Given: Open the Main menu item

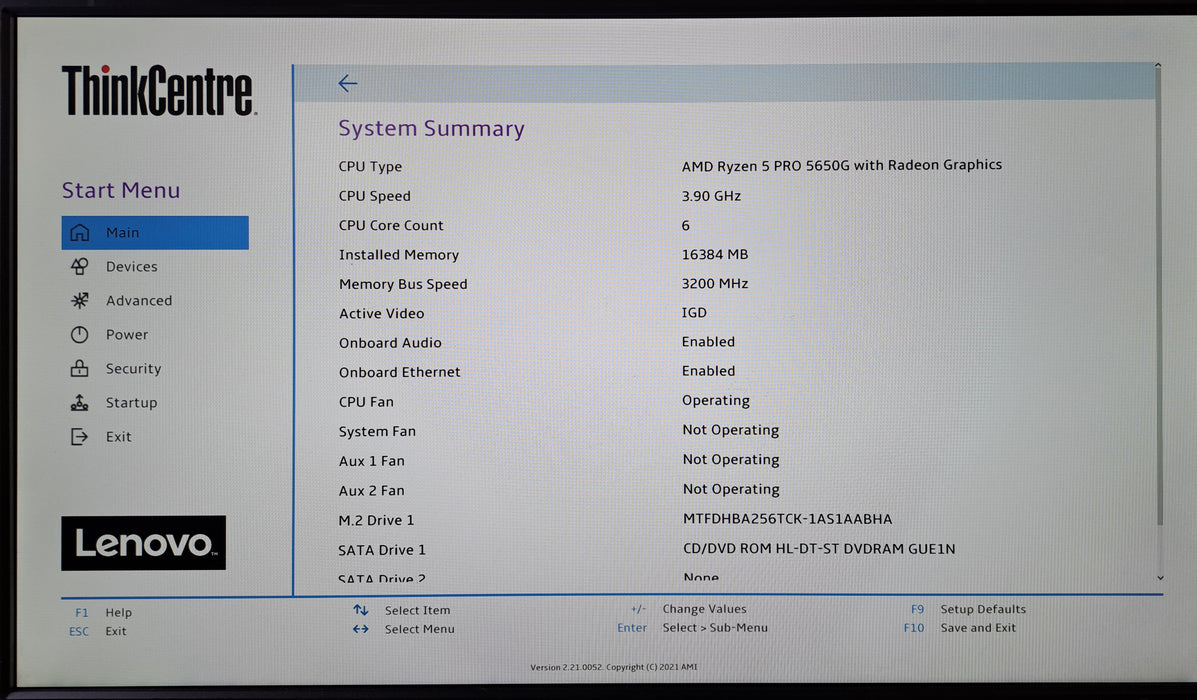Looking at the screenshot, I should (155, 233).
